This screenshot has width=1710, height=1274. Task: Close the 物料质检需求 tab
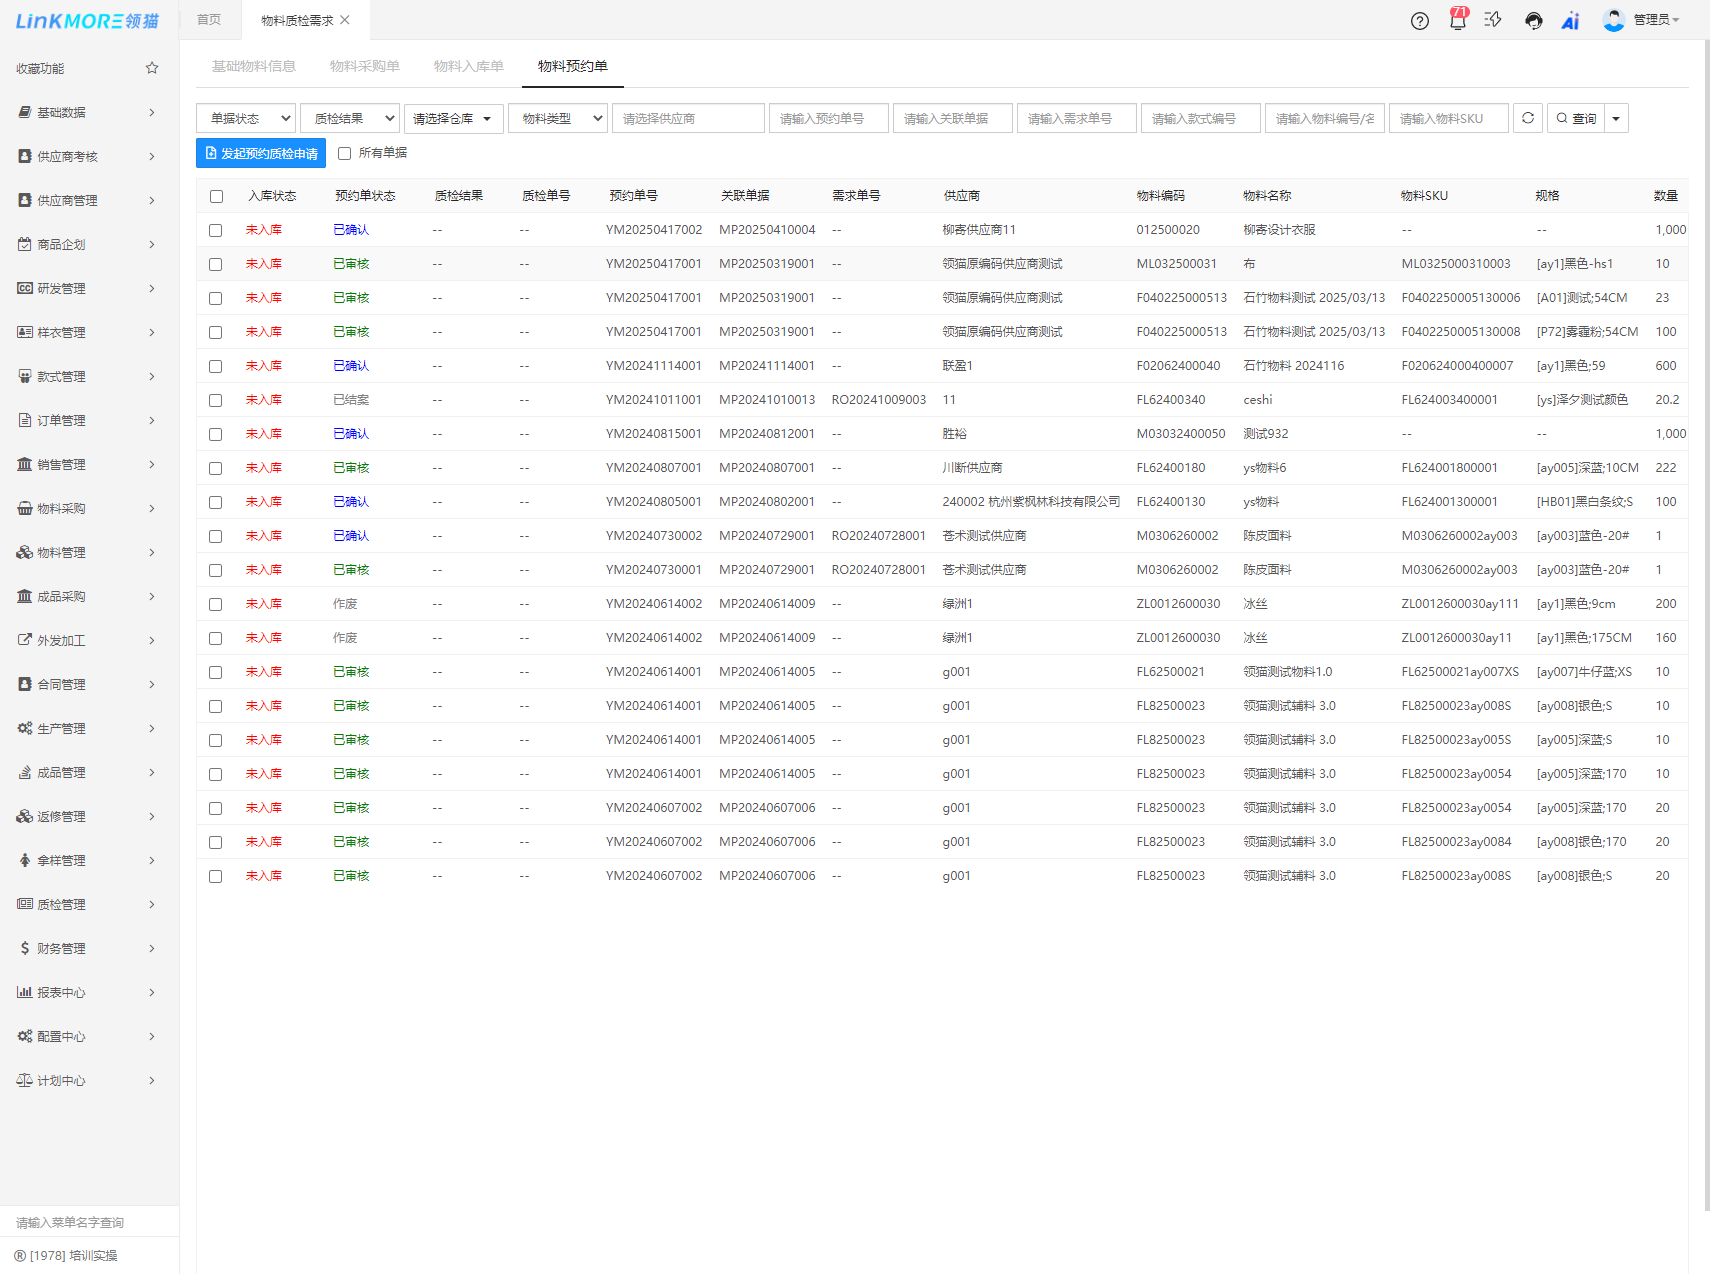coord(345,20)
